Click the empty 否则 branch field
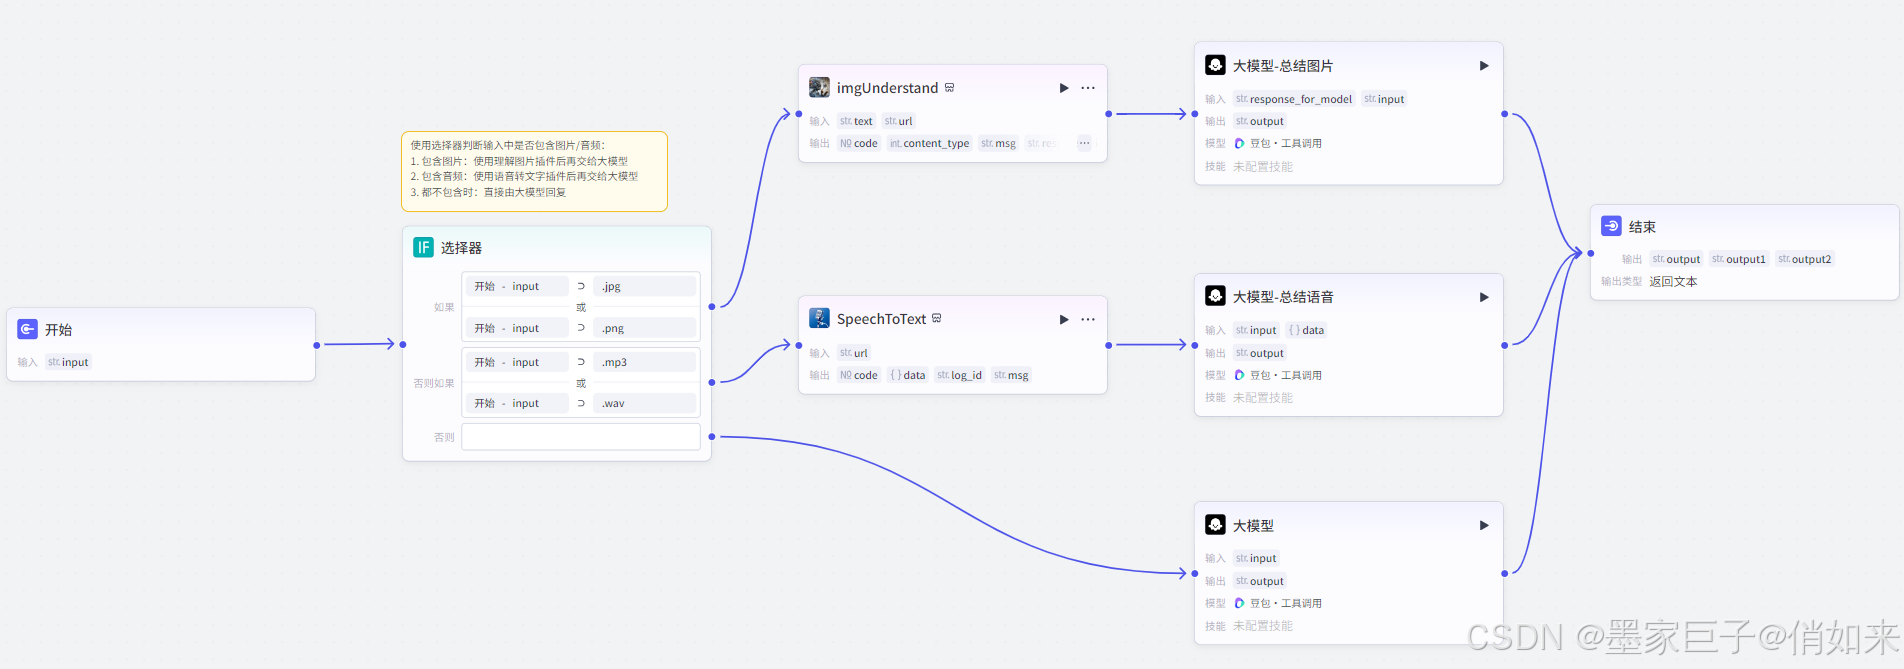 (x=581, y=437)
